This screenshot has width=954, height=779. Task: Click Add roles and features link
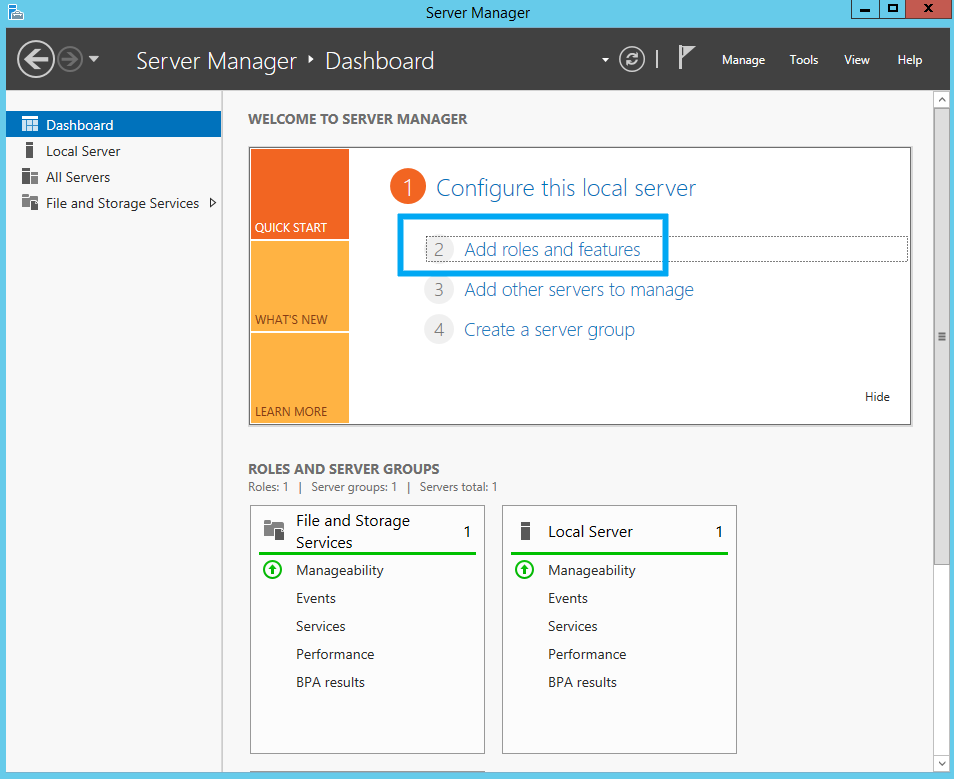click(552, 250)
